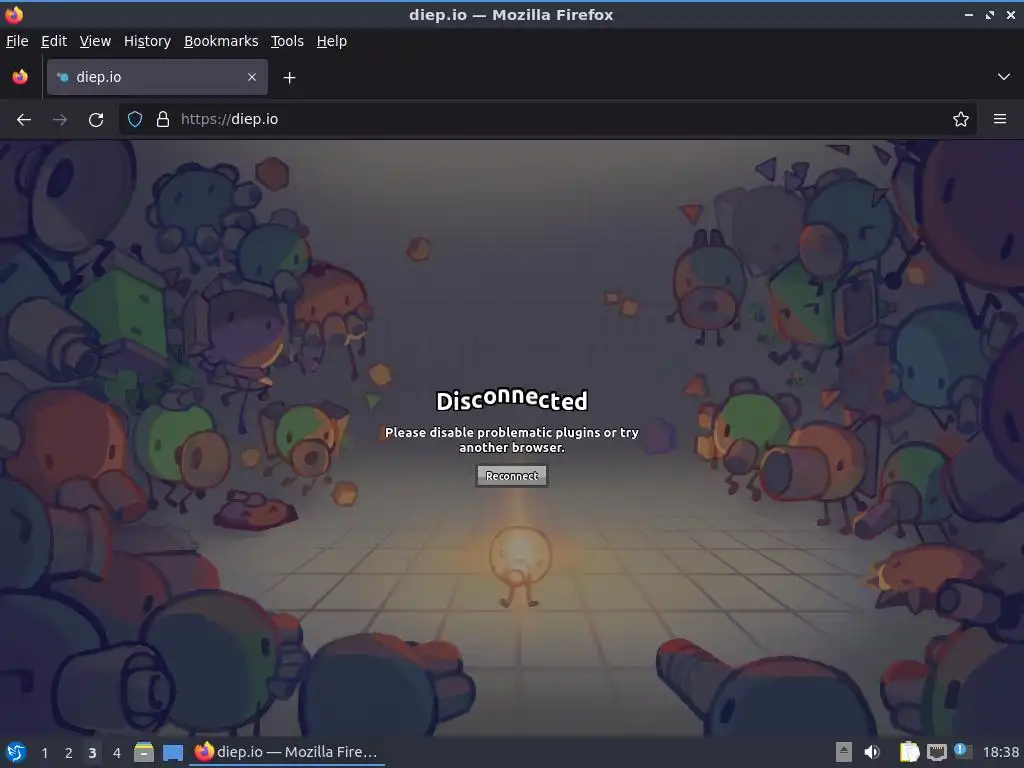This screenshot has height=768, width=1024.
Task: Select the diep.io browser tab
Action: point(157,77)
